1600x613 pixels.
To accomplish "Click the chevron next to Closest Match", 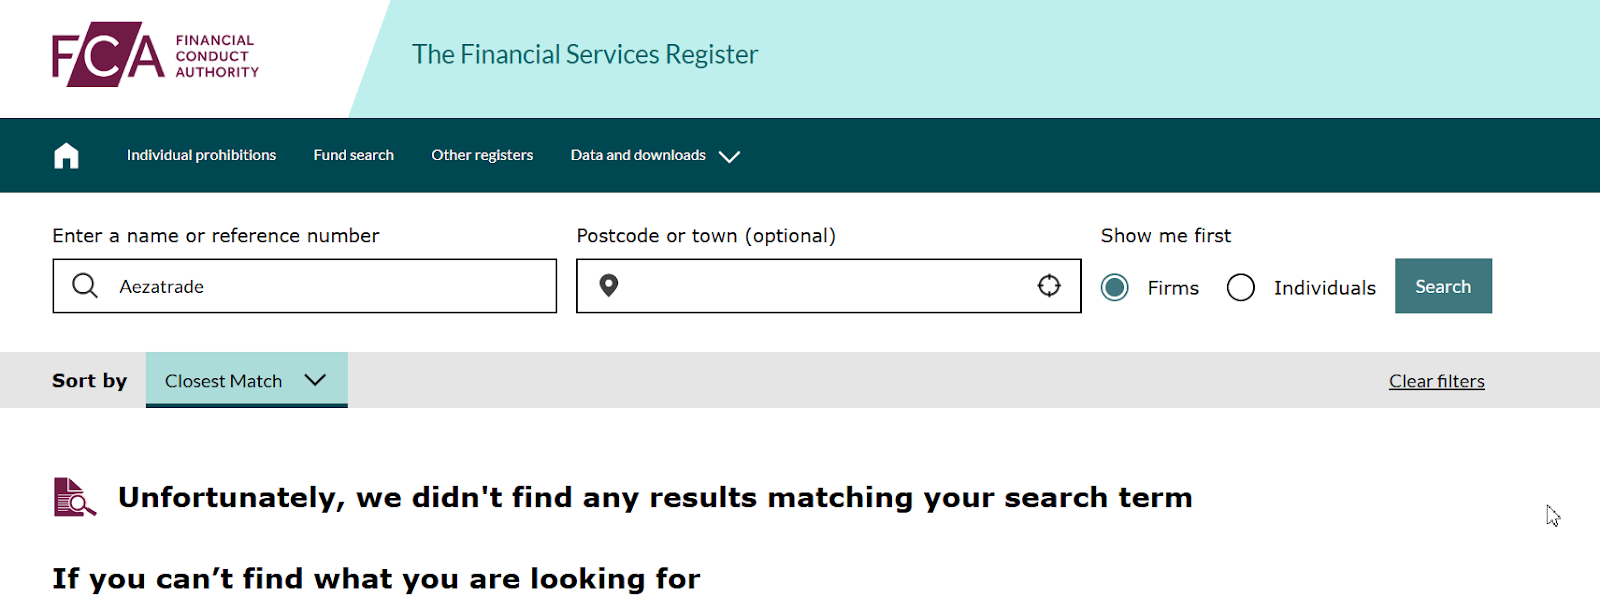I will pyautogui.click(x=315, y=380).
